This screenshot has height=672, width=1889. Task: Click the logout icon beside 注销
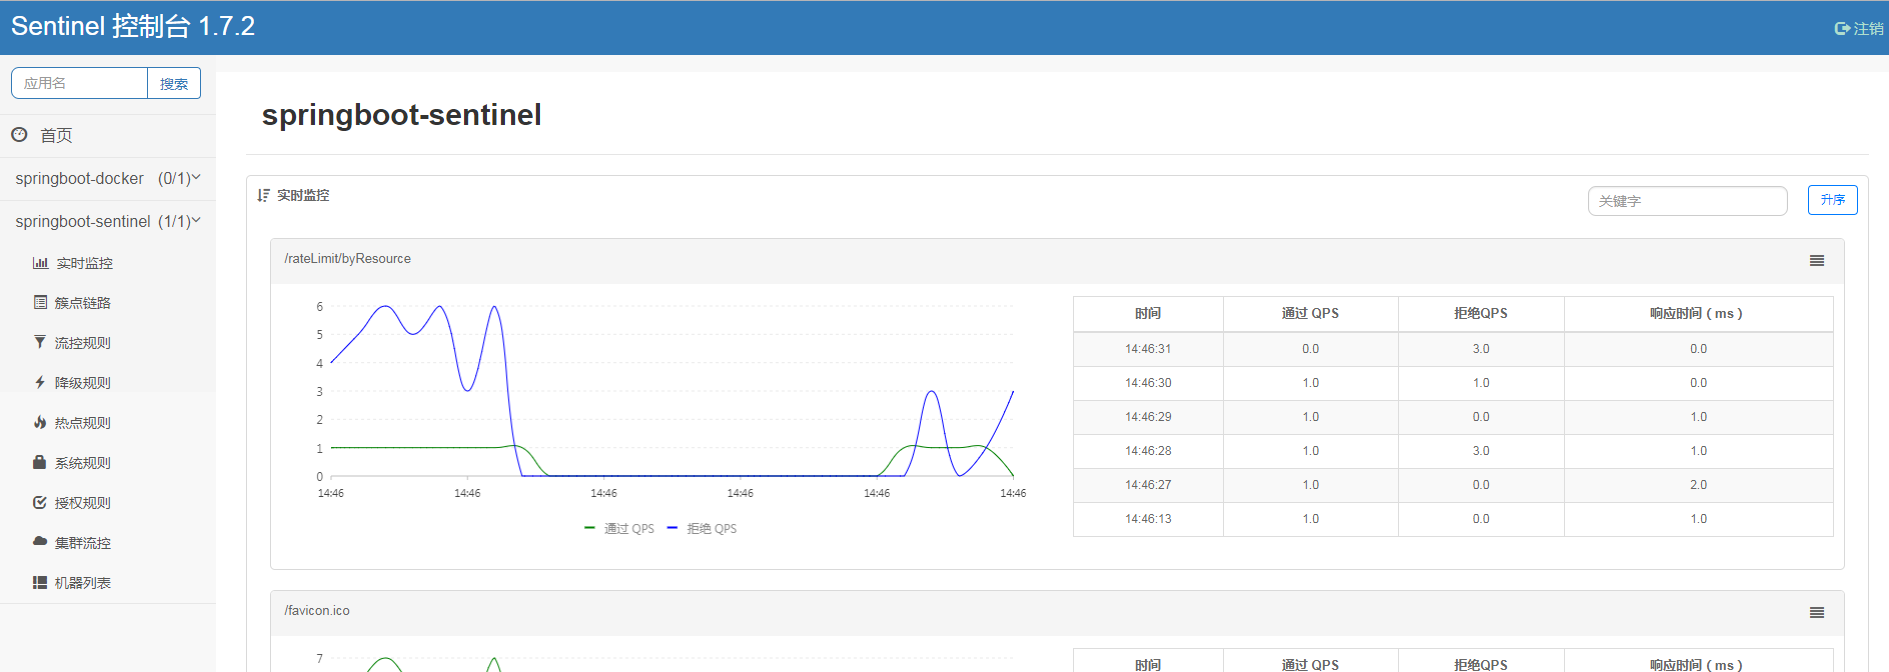click(1842, 29)
